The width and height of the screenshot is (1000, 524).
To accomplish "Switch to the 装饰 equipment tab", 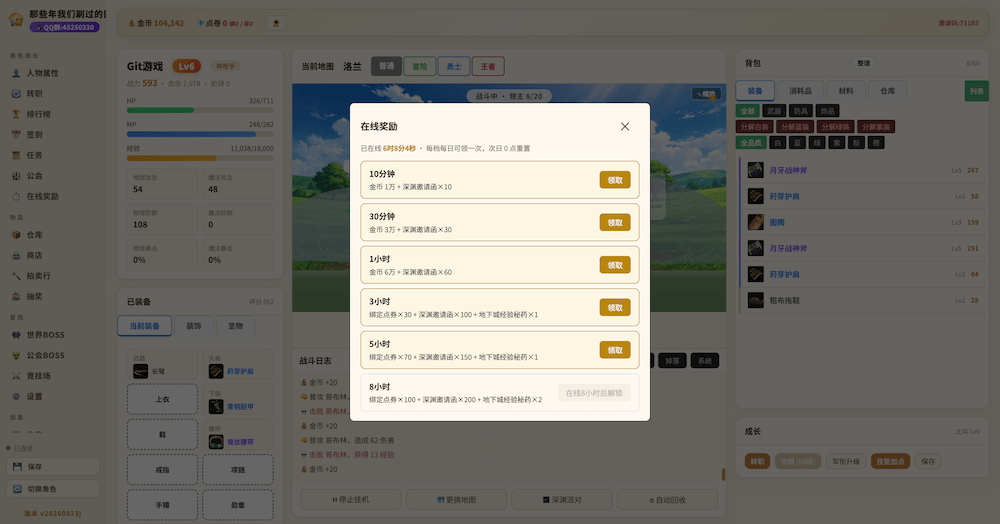I will (194, 326).
